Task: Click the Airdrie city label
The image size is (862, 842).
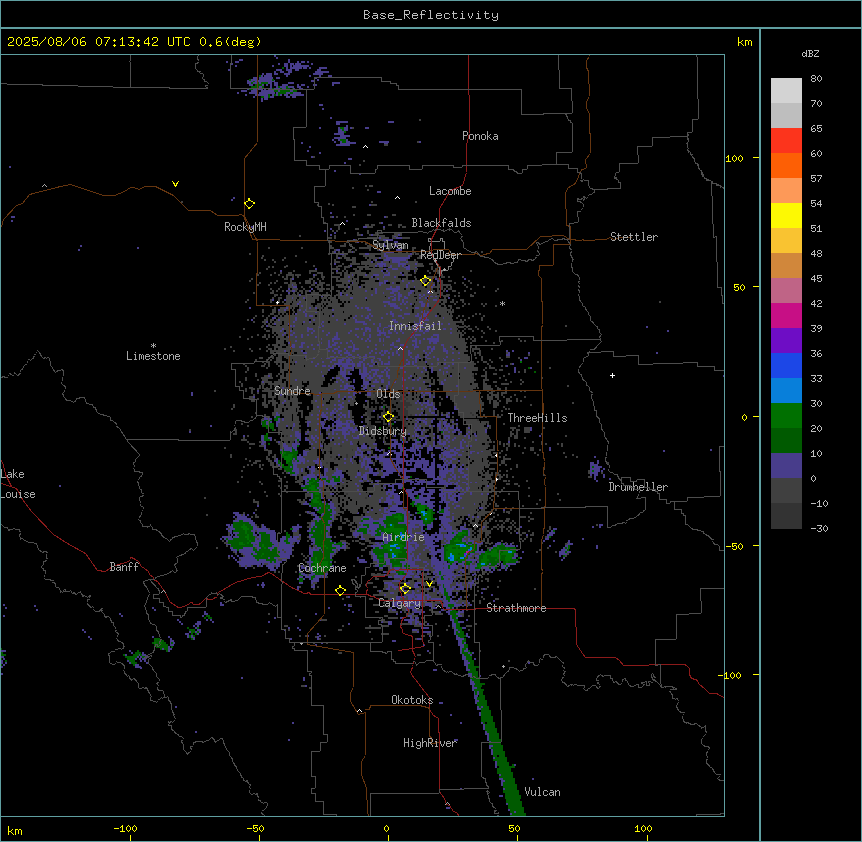Action: (x=403, y=537)
